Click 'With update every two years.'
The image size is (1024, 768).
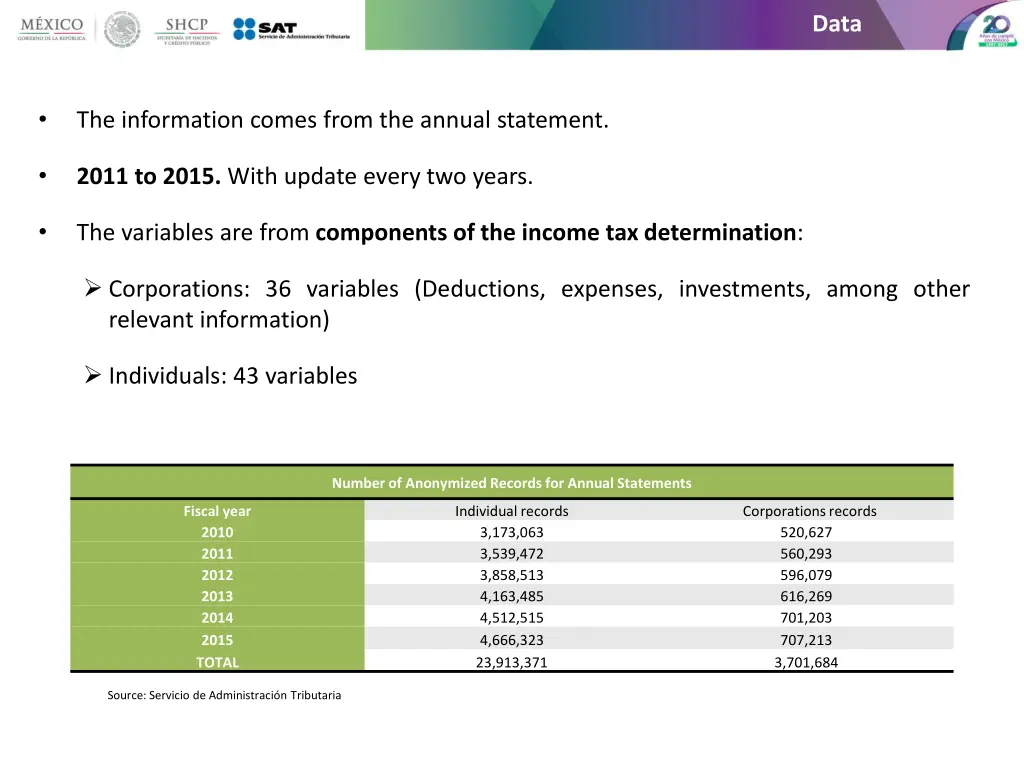(x=380, y=176)
